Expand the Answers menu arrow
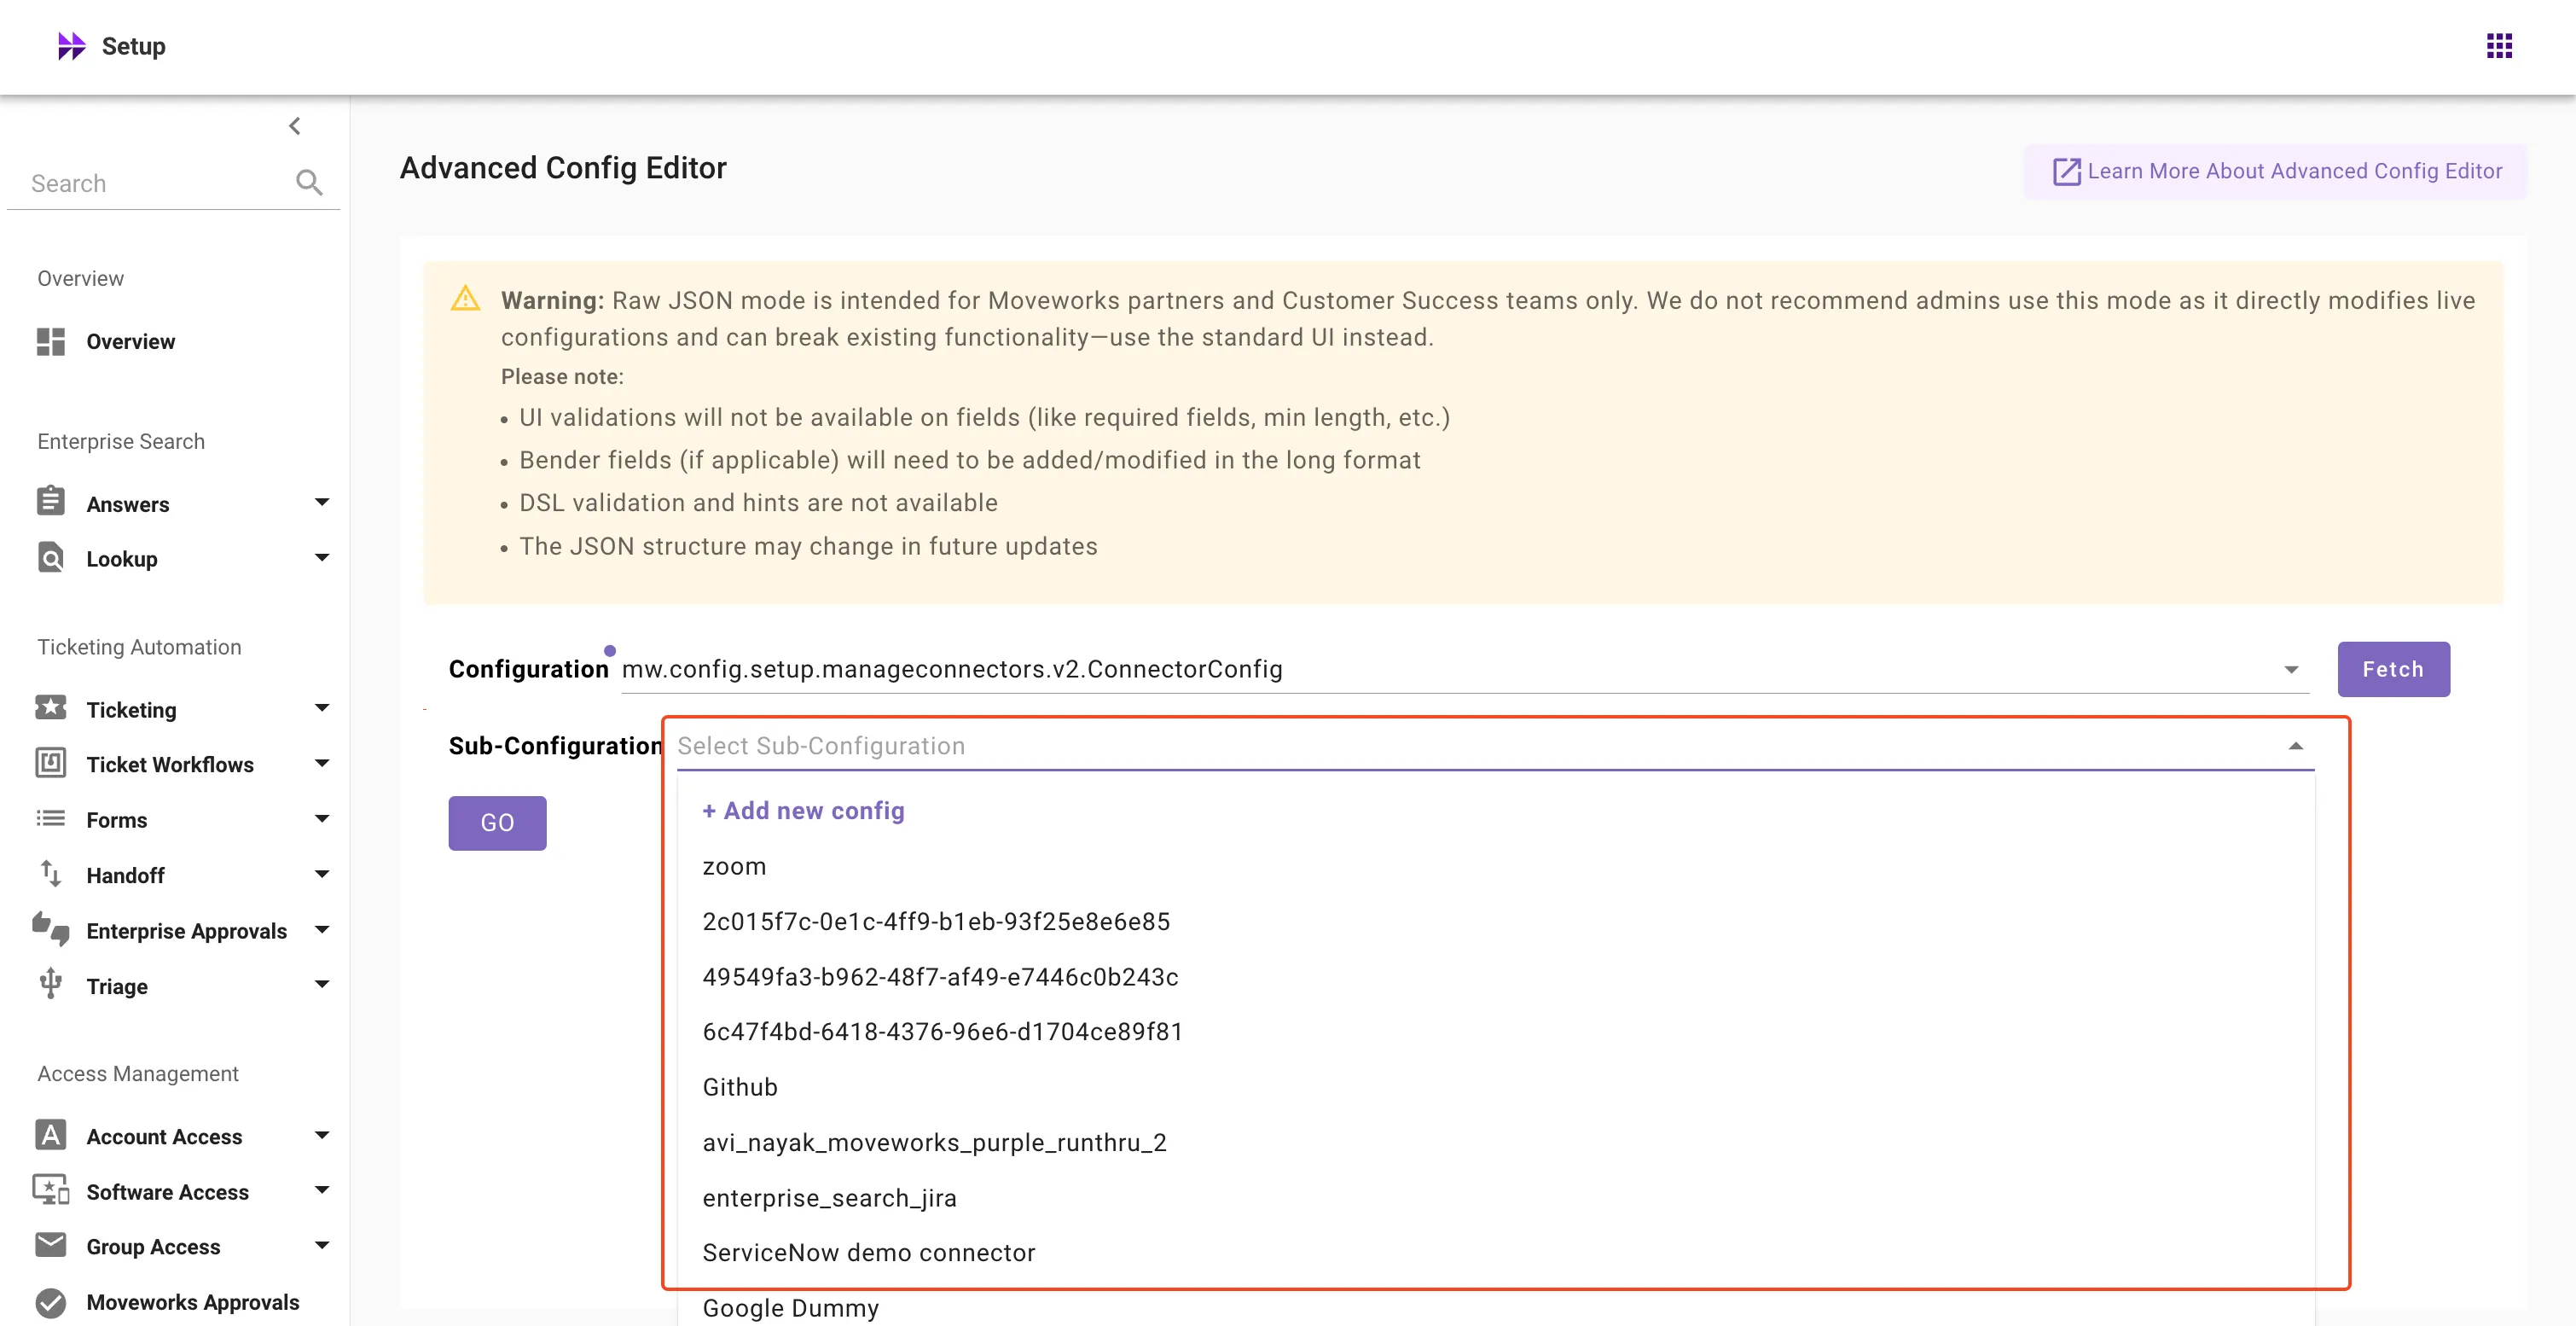The height and width of the screenshot is (1326, 2576). click(321, 503)
